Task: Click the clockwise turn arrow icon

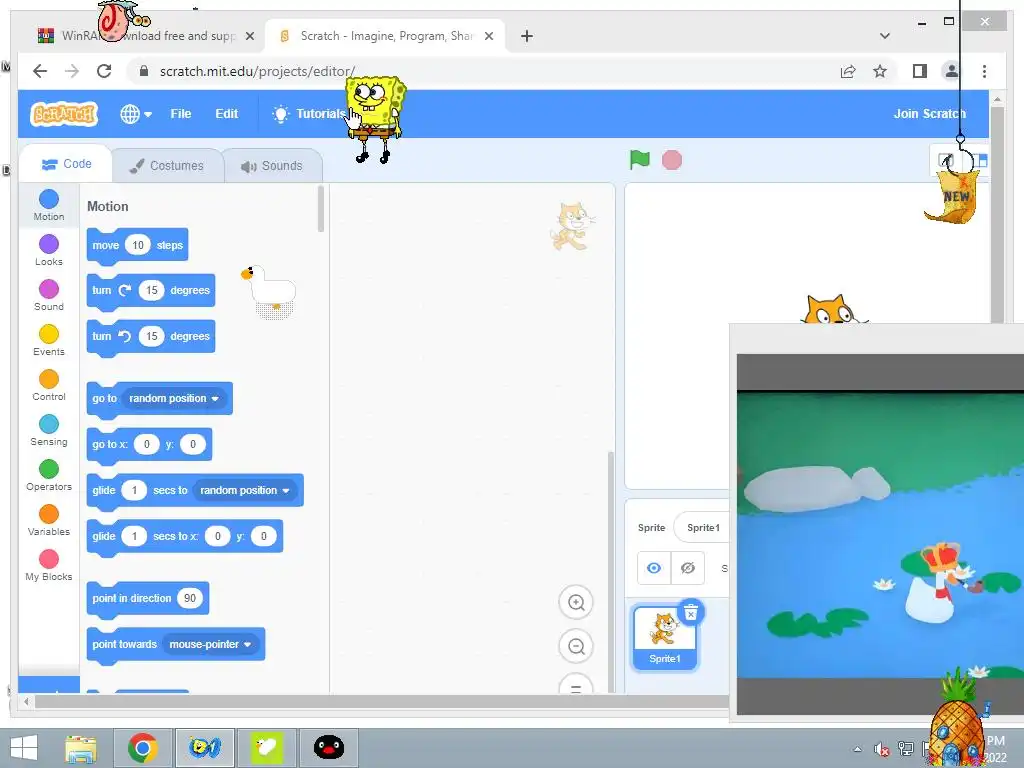Action: pyautogui.click(x=125, y=290)
